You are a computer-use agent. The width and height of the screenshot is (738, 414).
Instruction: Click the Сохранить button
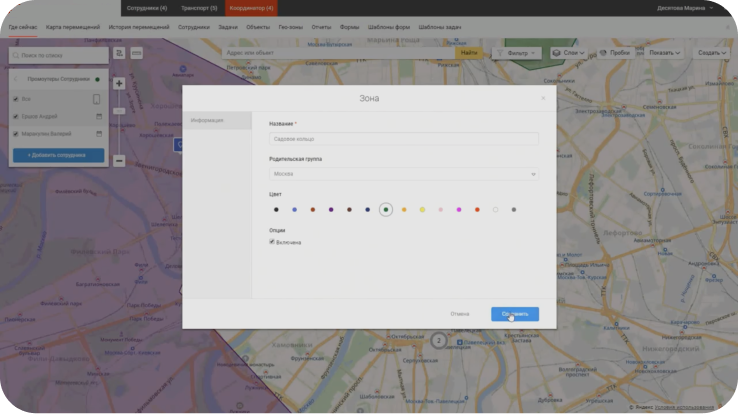pyautogui.click(x=514, y=314)
